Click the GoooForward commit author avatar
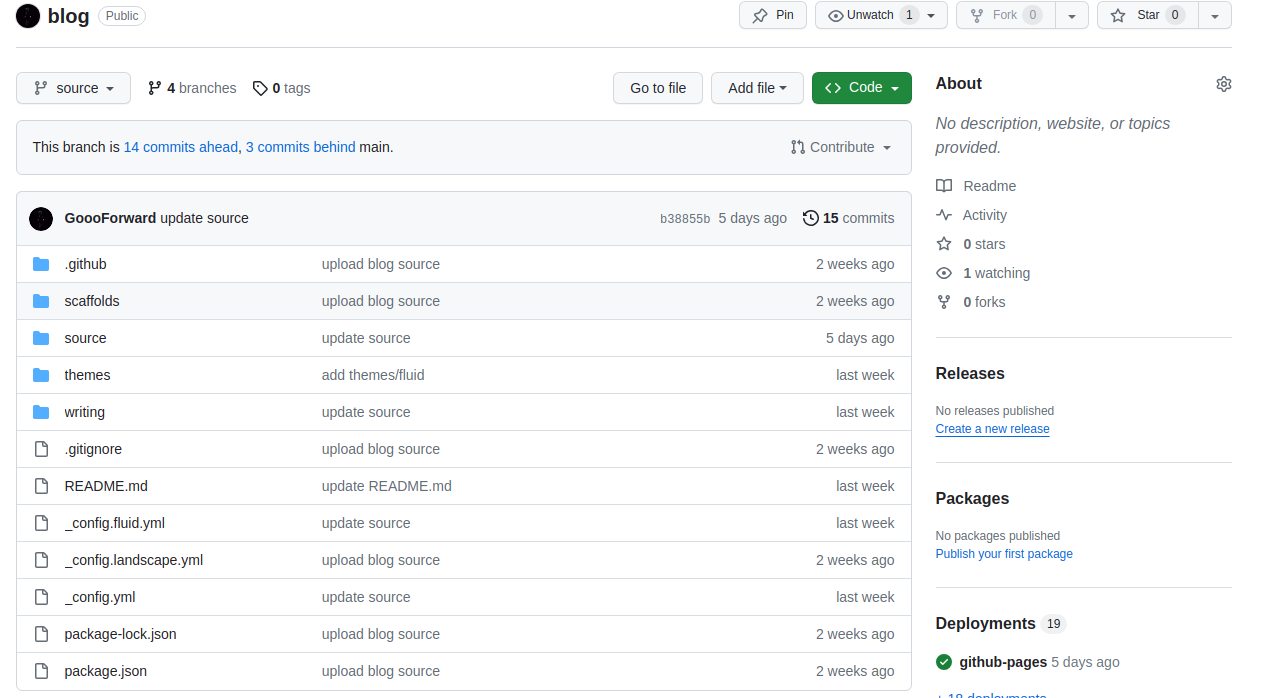The height and width of the screenshot is (698, 1279). 41,218
